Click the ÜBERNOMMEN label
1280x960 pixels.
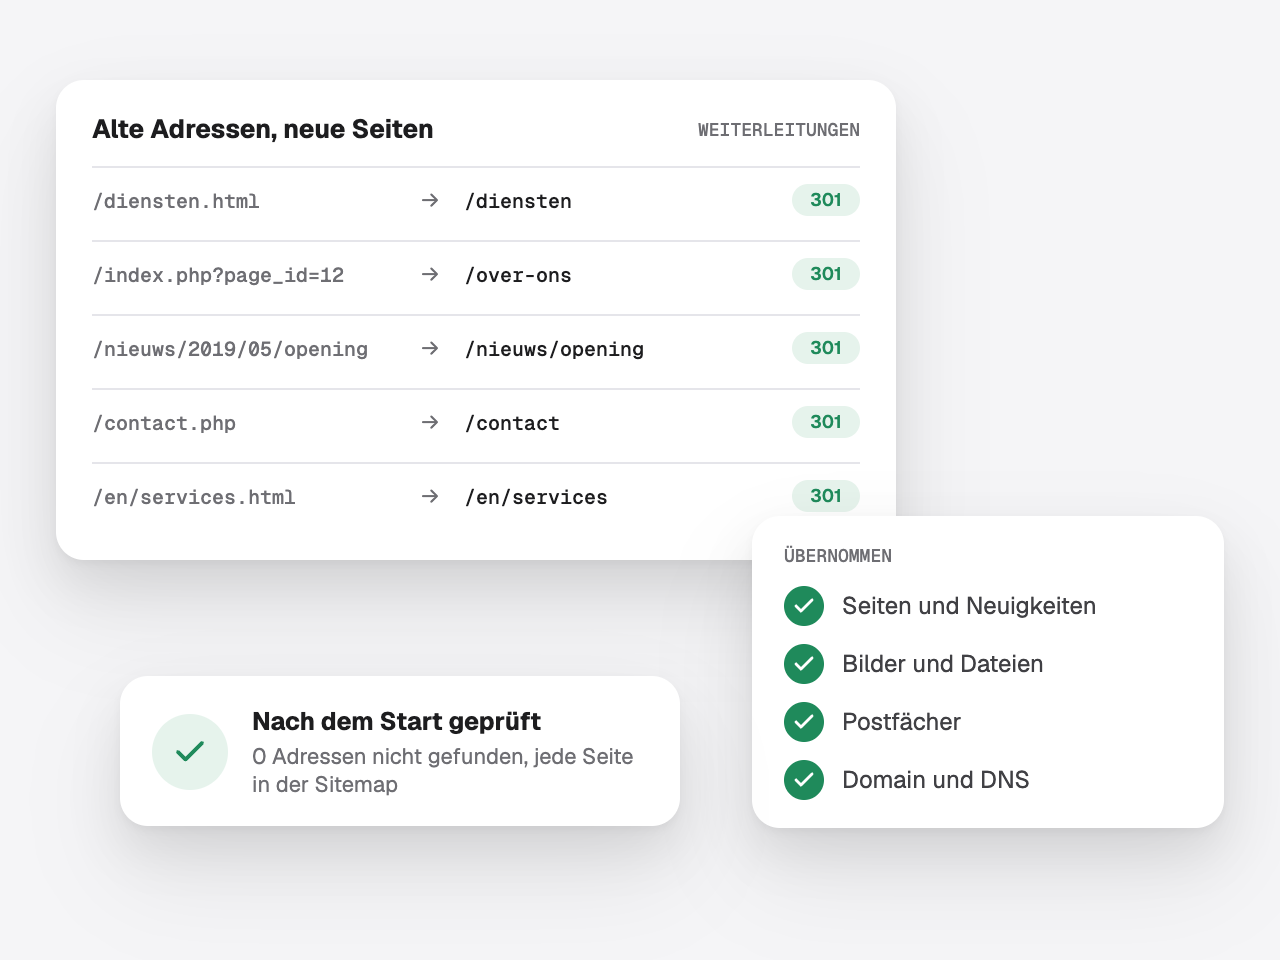838,556
